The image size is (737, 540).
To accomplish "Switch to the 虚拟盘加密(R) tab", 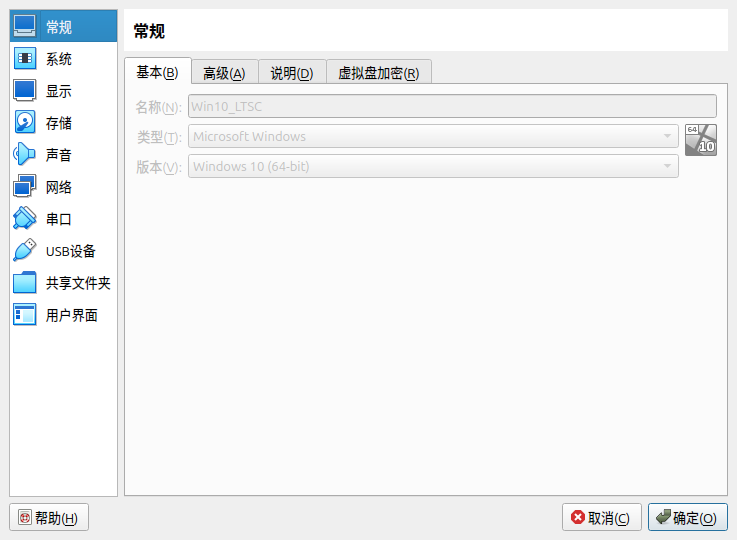I will (x=378, y=73).
